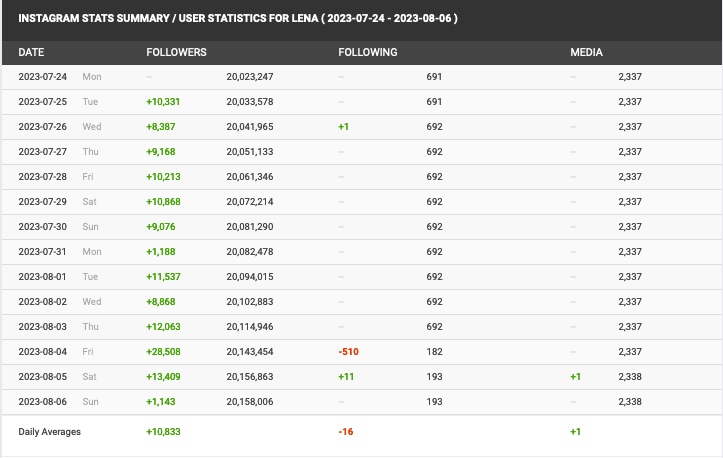Select the date 2023-08-02
Screen dimensions: 723x458
pyautogui.click(x=42, y=301)
